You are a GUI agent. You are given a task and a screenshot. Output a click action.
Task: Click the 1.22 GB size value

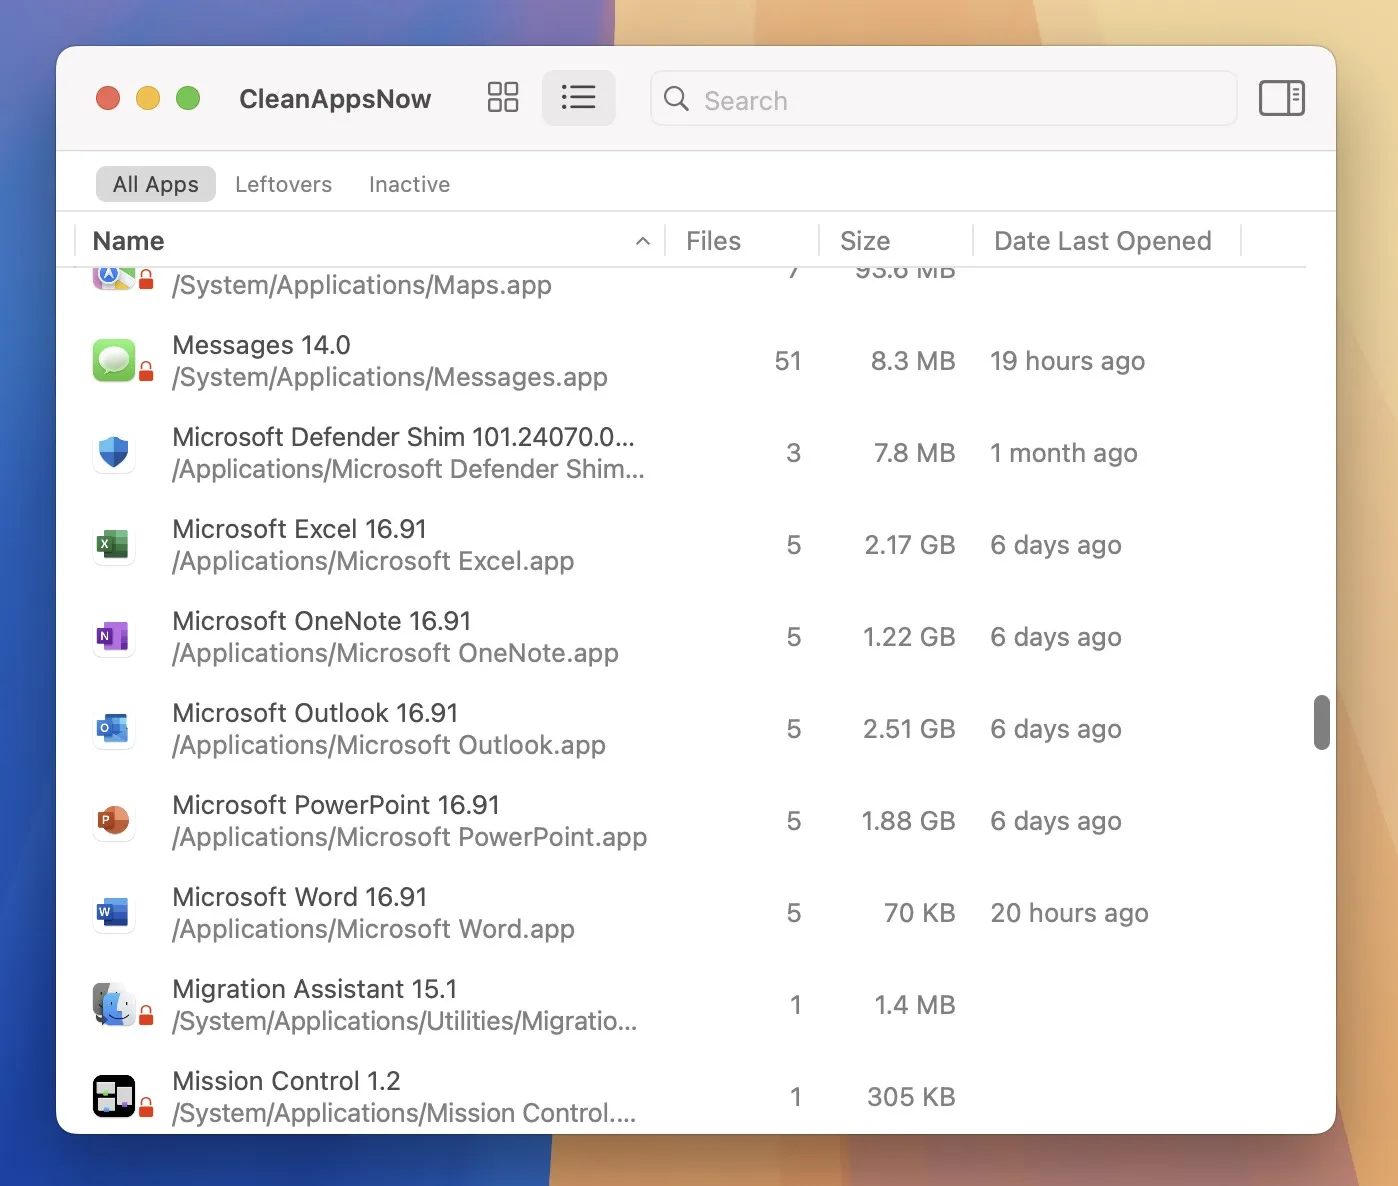pyautogui.click(x=909, y=637)
